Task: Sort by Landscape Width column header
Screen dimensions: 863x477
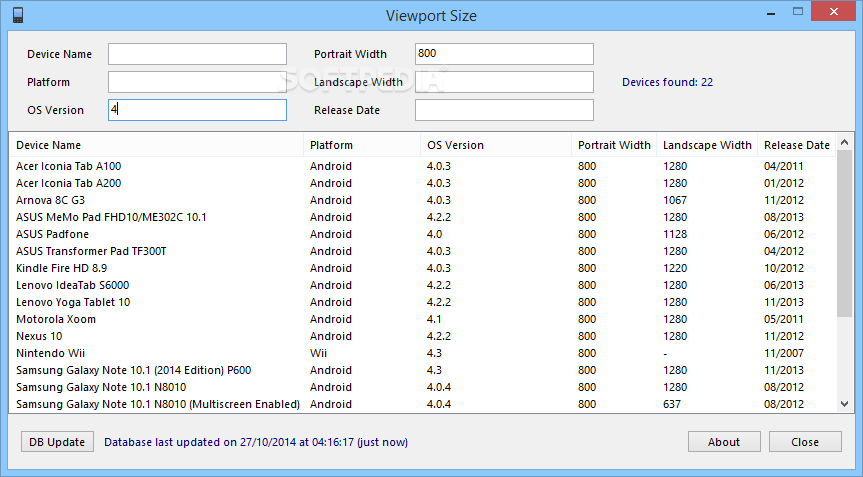Action: point(707,145)
